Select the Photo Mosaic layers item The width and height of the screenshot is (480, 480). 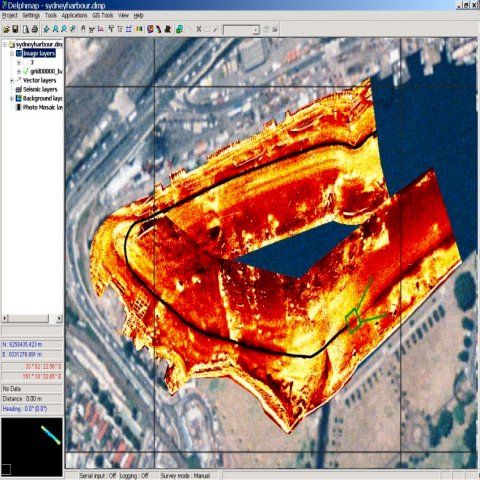tap(43, 107)
